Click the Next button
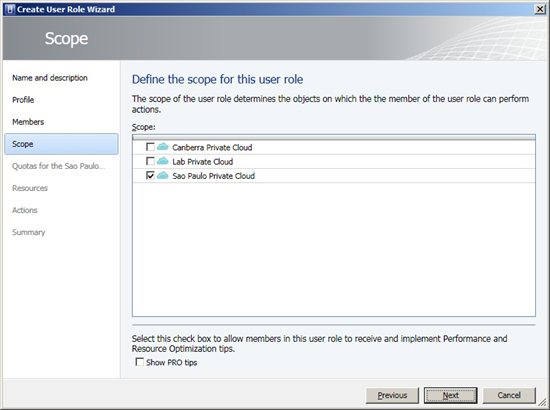This screenshot has height=410, width=550. pyautogui.click(x=450, y=396)
